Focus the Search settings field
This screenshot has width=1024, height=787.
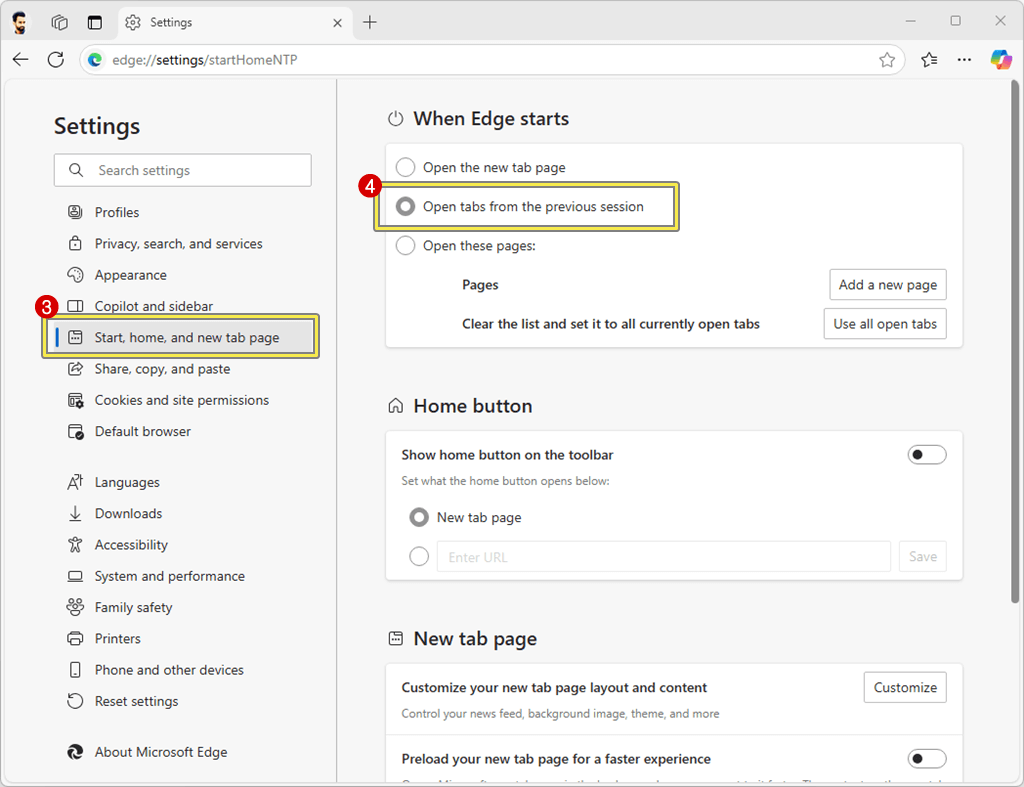point(183,170)
